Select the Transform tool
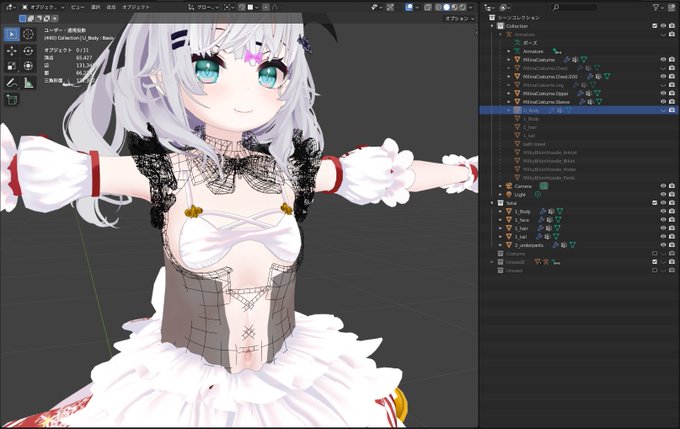This screenshot has height=429, width=680. [x=28, y=66]
